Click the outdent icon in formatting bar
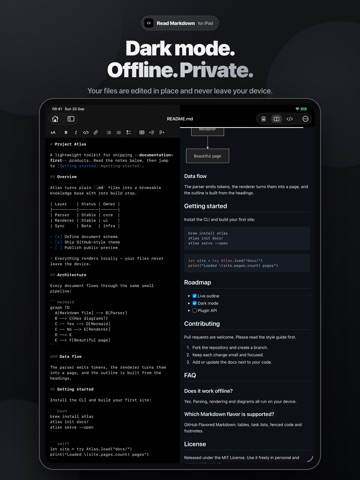Image resolution: width=360 pixels, height=480 pixels. 151,133
